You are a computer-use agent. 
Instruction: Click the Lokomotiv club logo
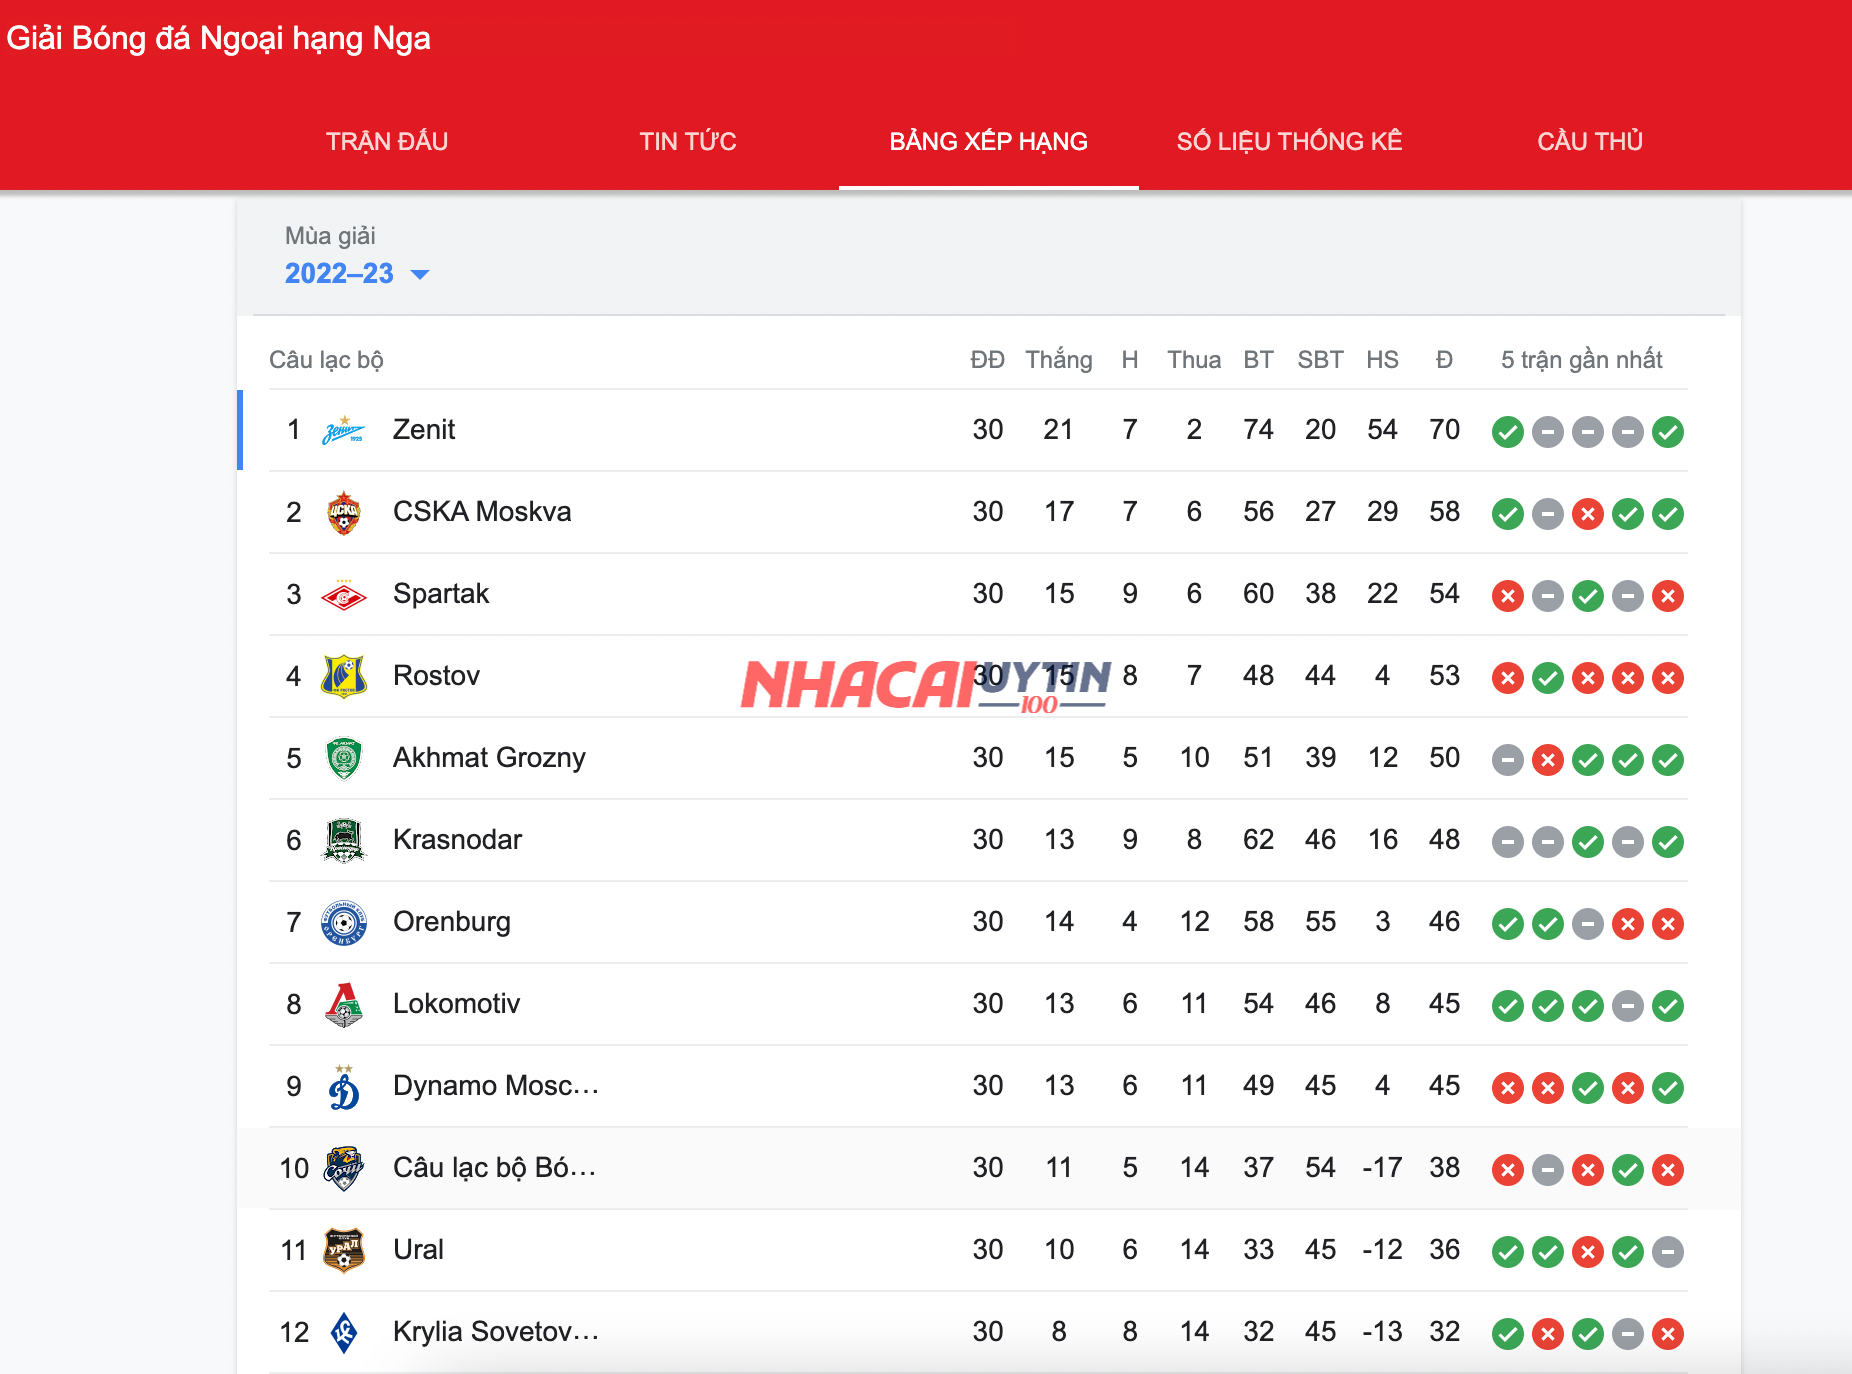pos(343,1005)
